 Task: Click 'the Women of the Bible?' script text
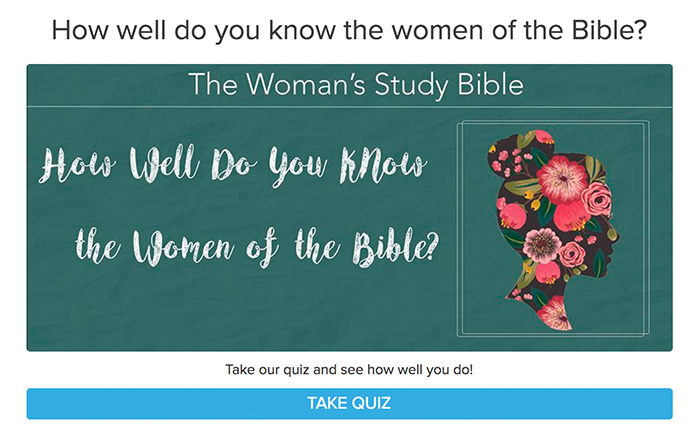point(257,247)
